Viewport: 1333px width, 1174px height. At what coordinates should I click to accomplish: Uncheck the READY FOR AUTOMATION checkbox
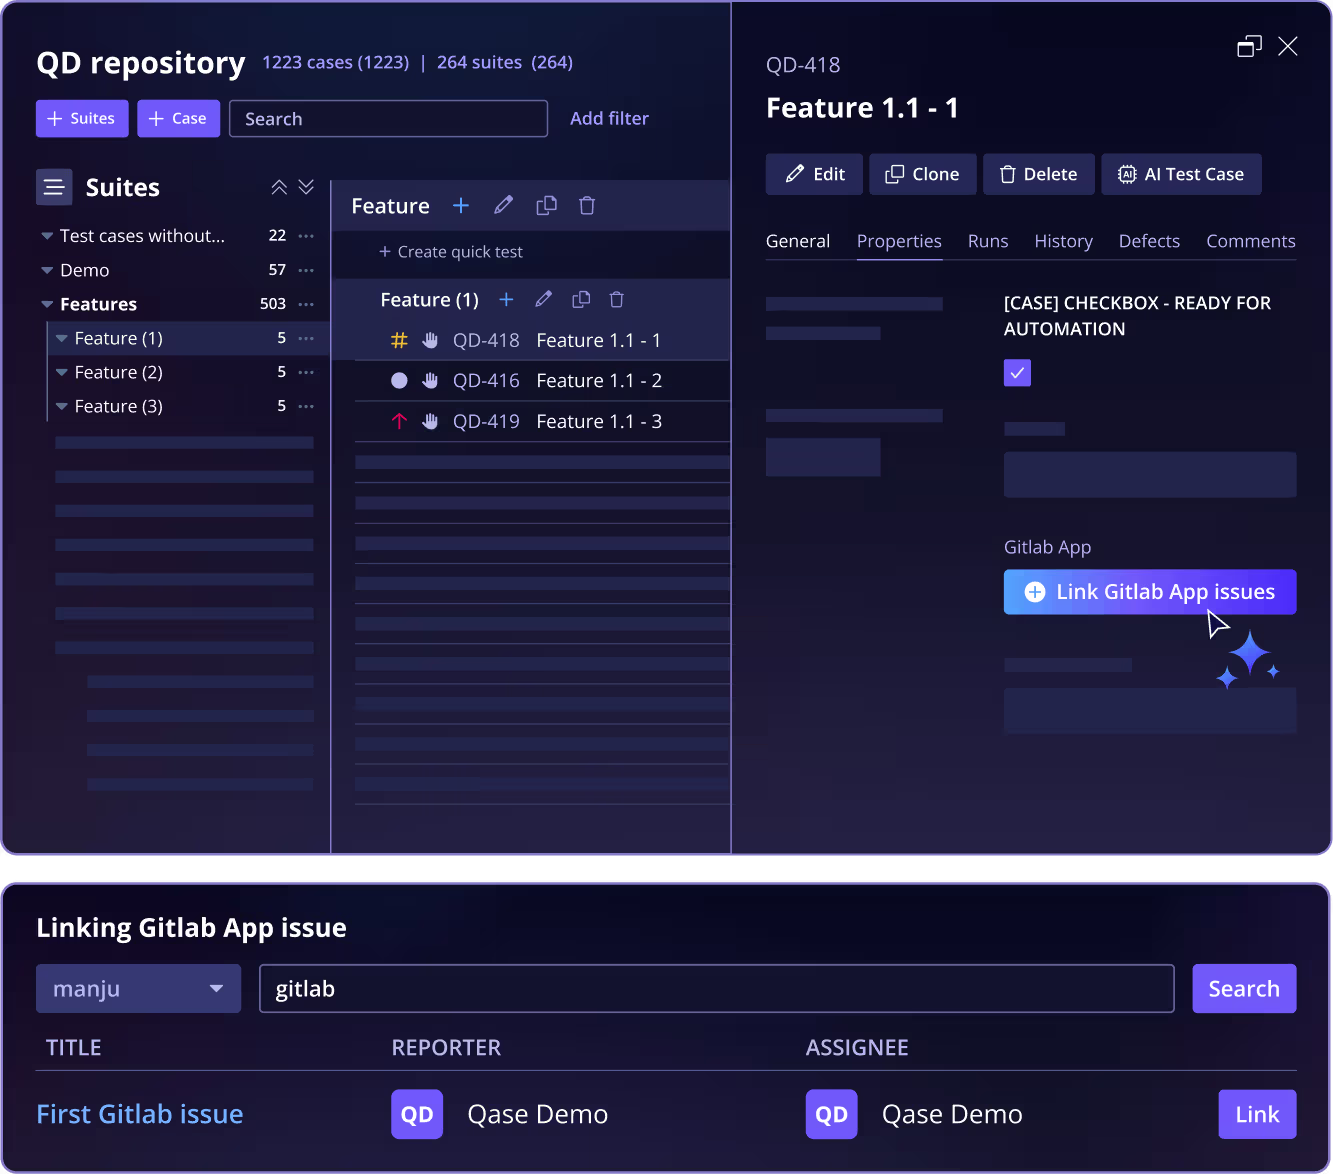pyautogui.click(x=1017, y=372)
